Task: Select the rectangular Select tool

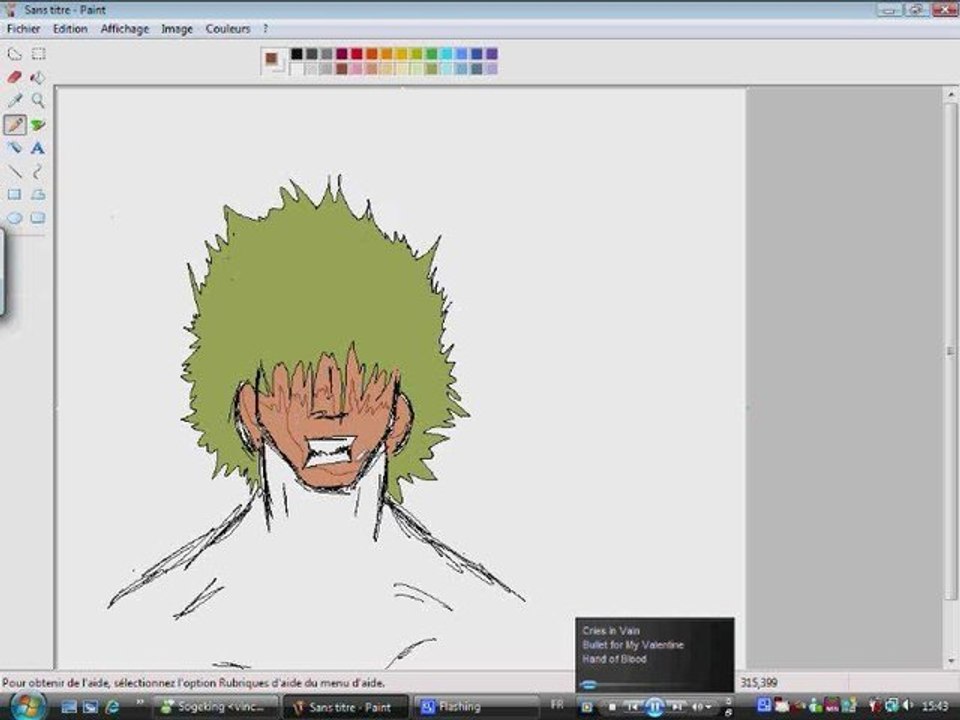Action: coord(38,54)
